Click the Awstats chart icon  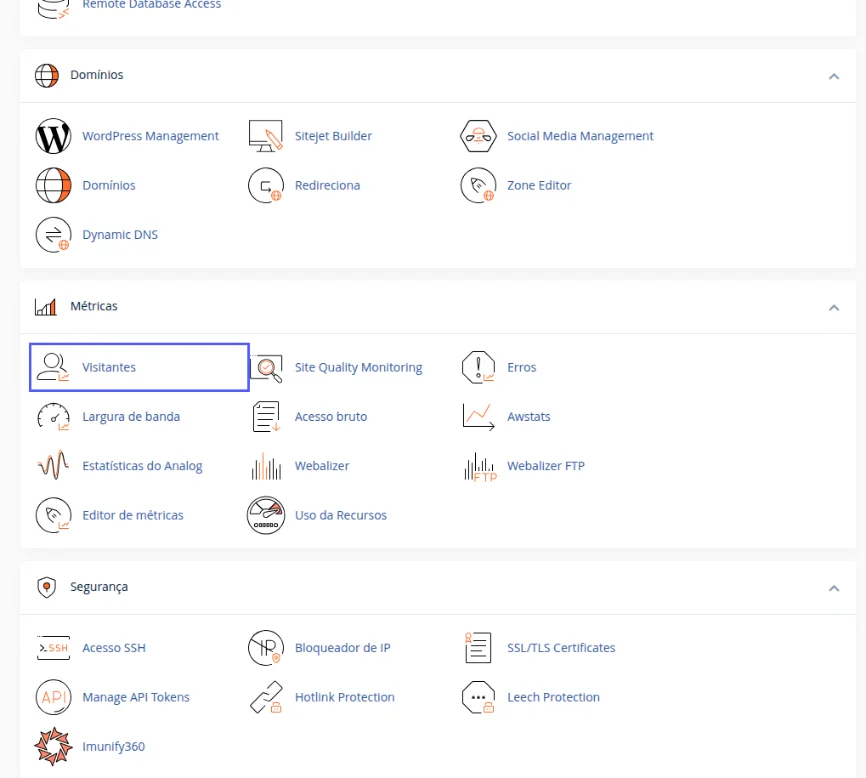(x=478, y=417)
